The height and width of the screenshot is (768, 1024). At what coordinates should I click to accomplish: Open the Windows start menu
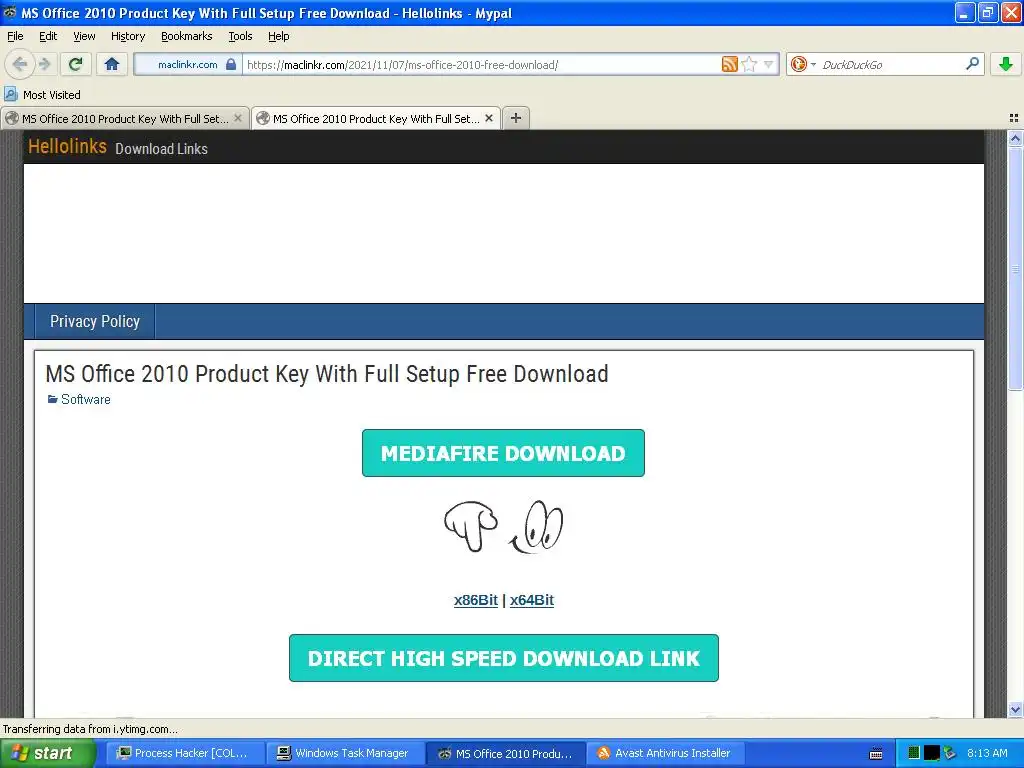(x=47, y=753)
